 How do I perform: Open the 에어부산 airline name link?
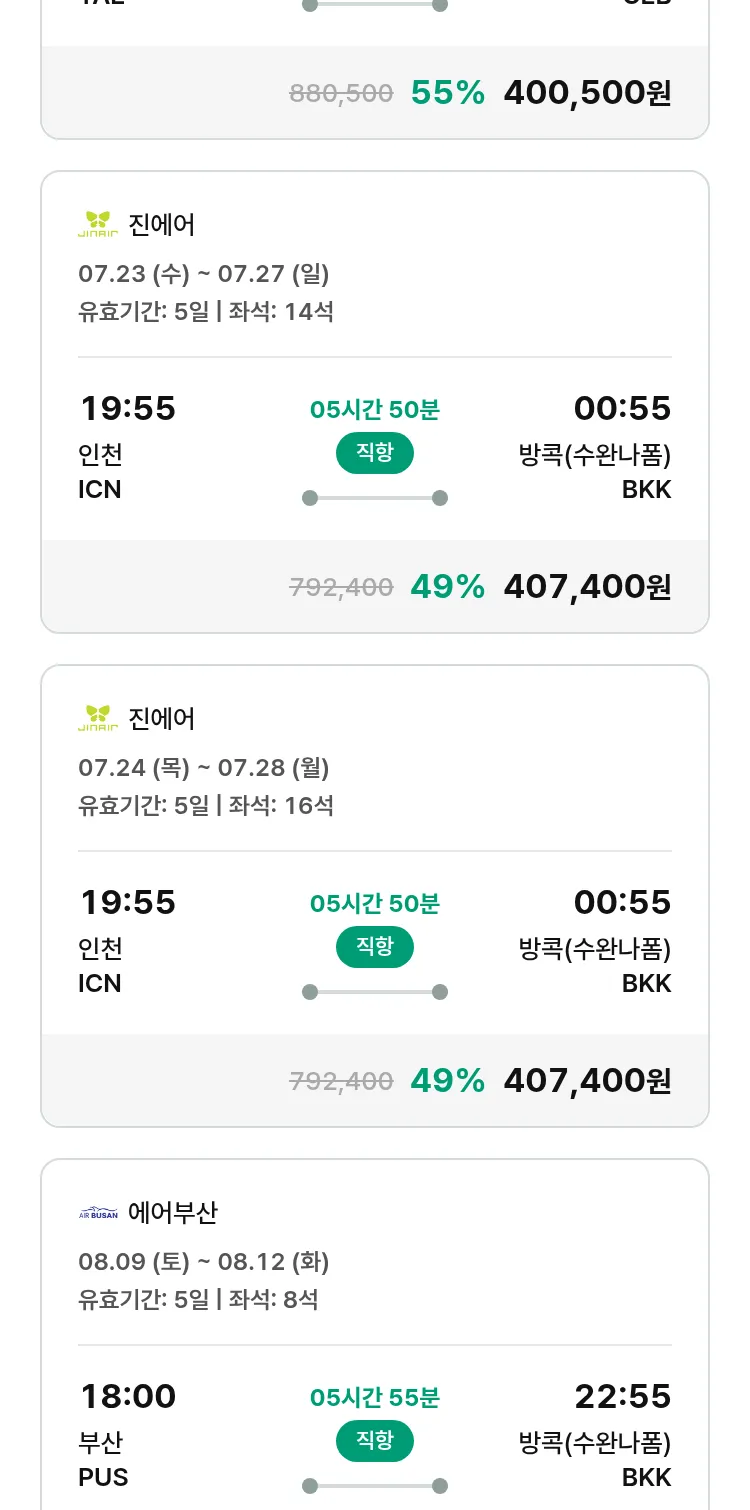pos(173,1213)
